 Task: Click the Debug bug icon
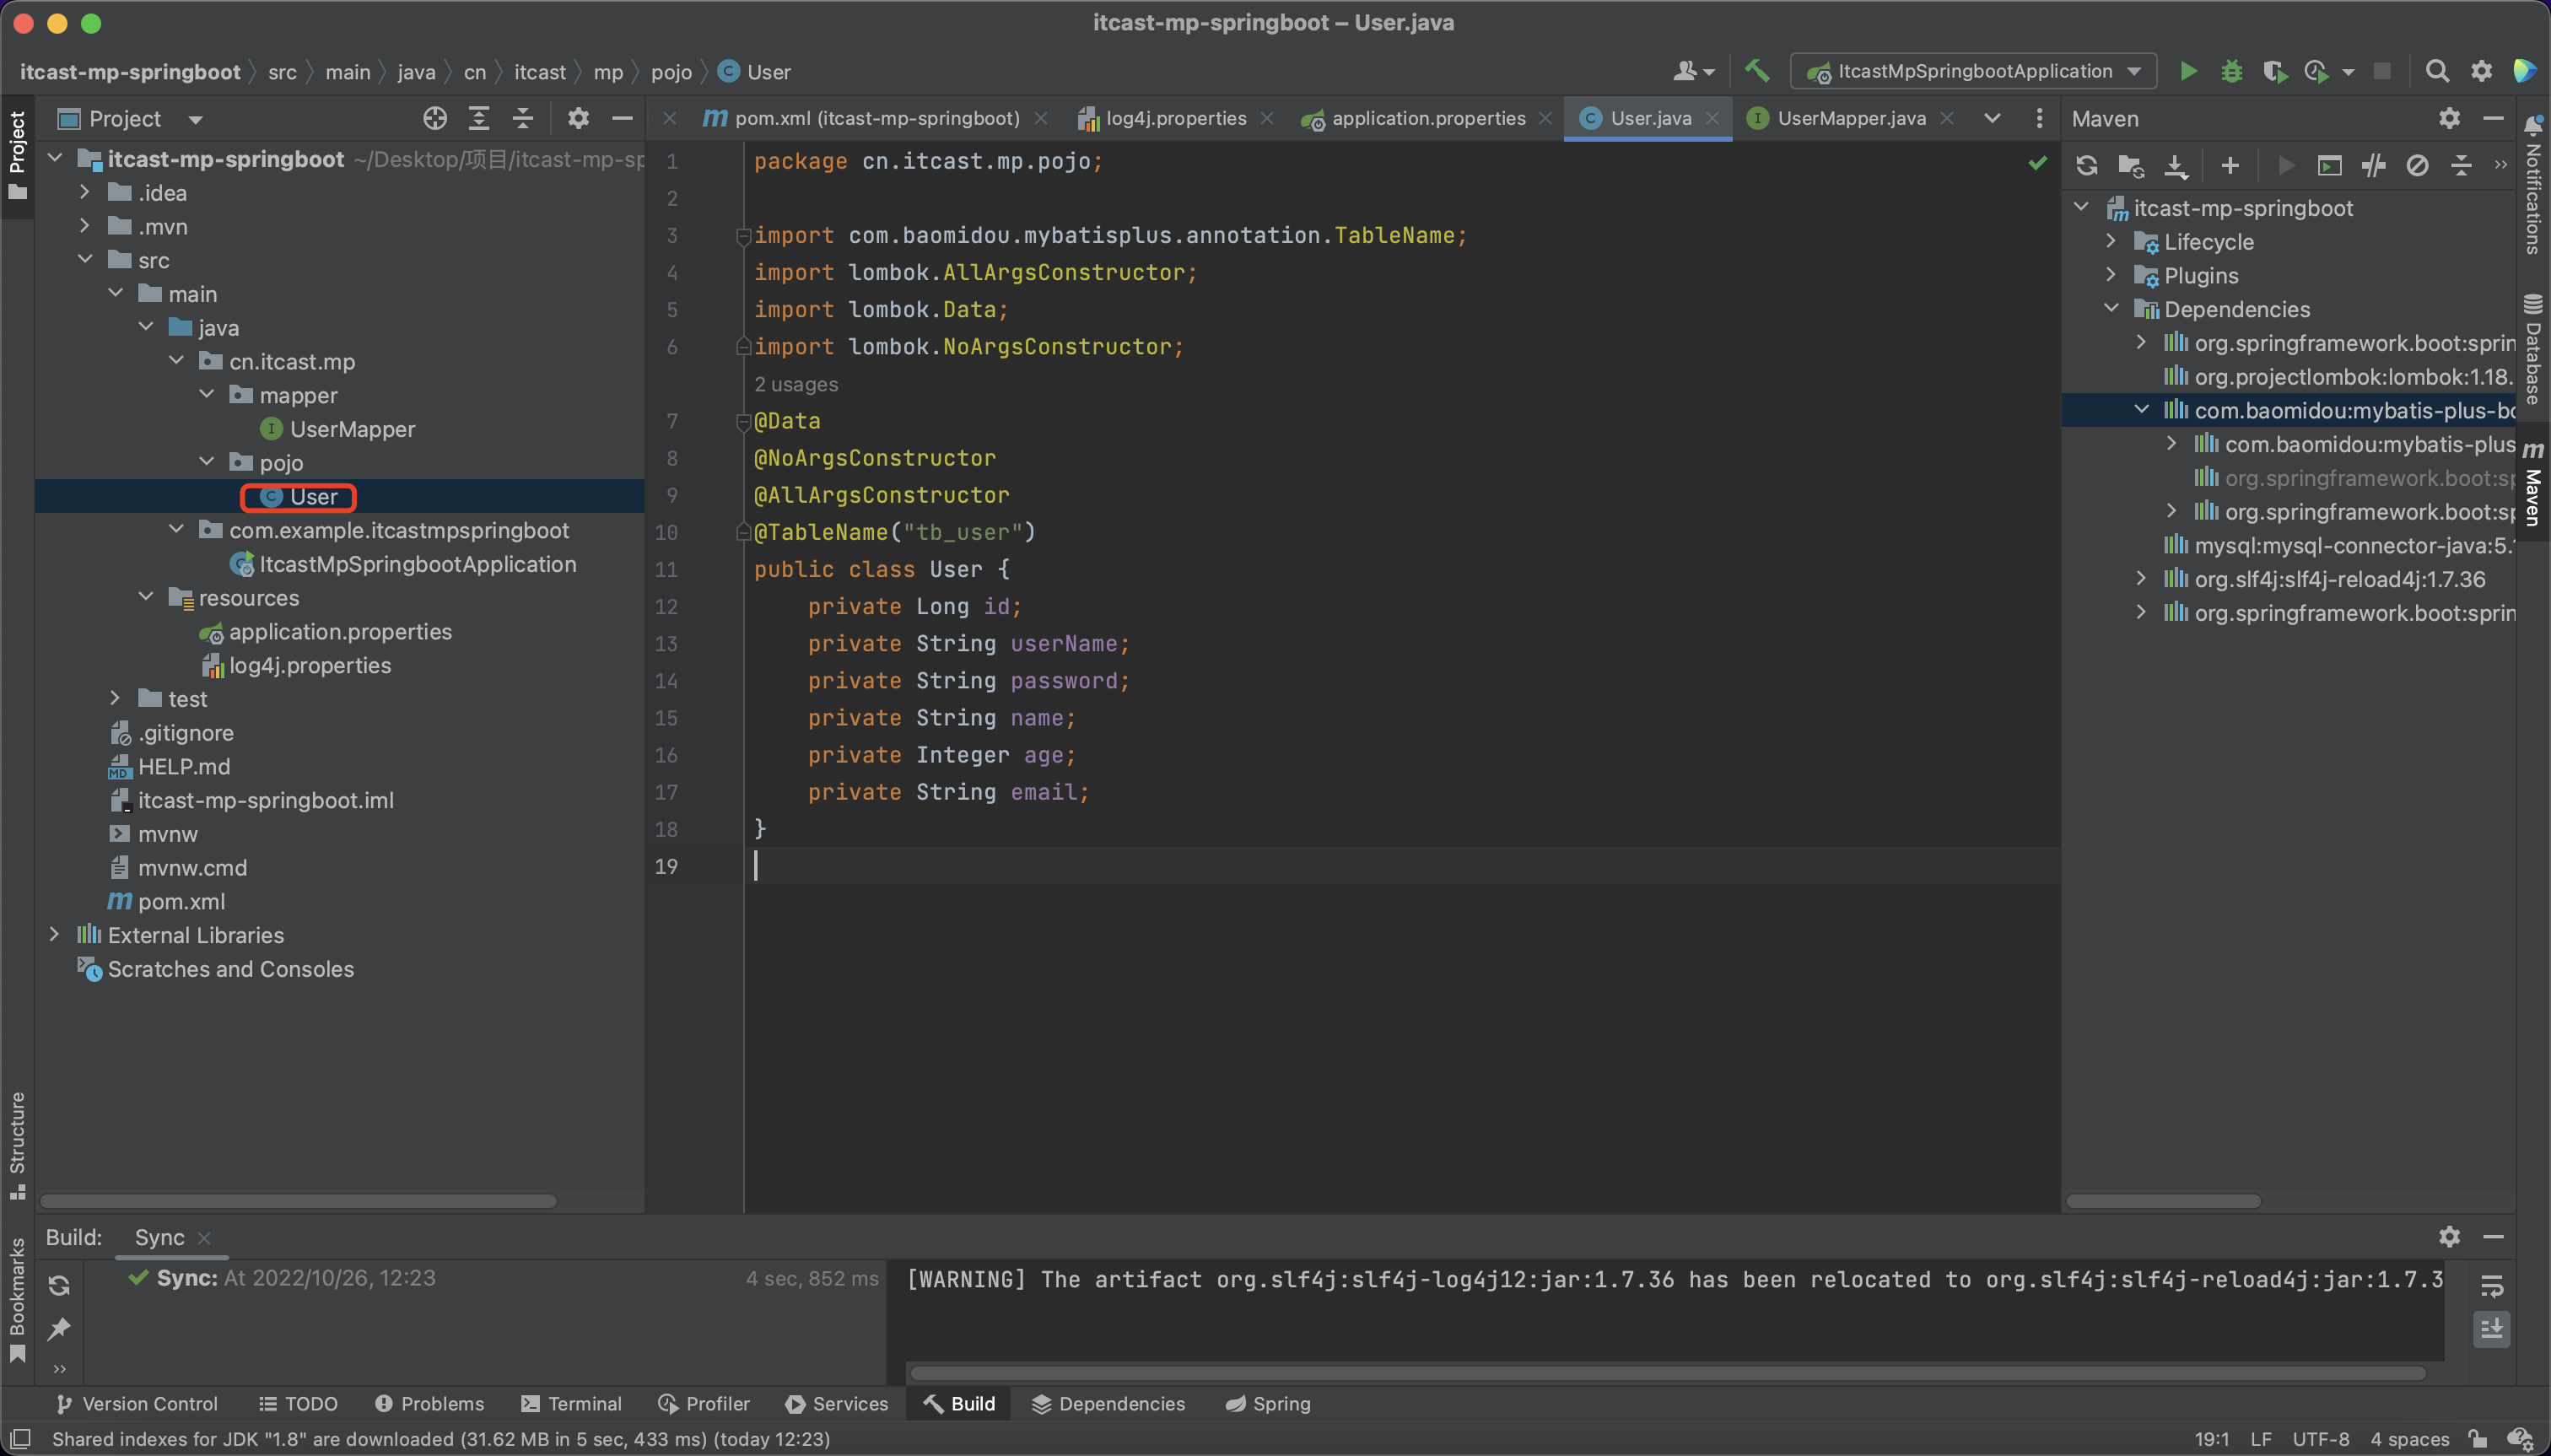point(2231,71)
